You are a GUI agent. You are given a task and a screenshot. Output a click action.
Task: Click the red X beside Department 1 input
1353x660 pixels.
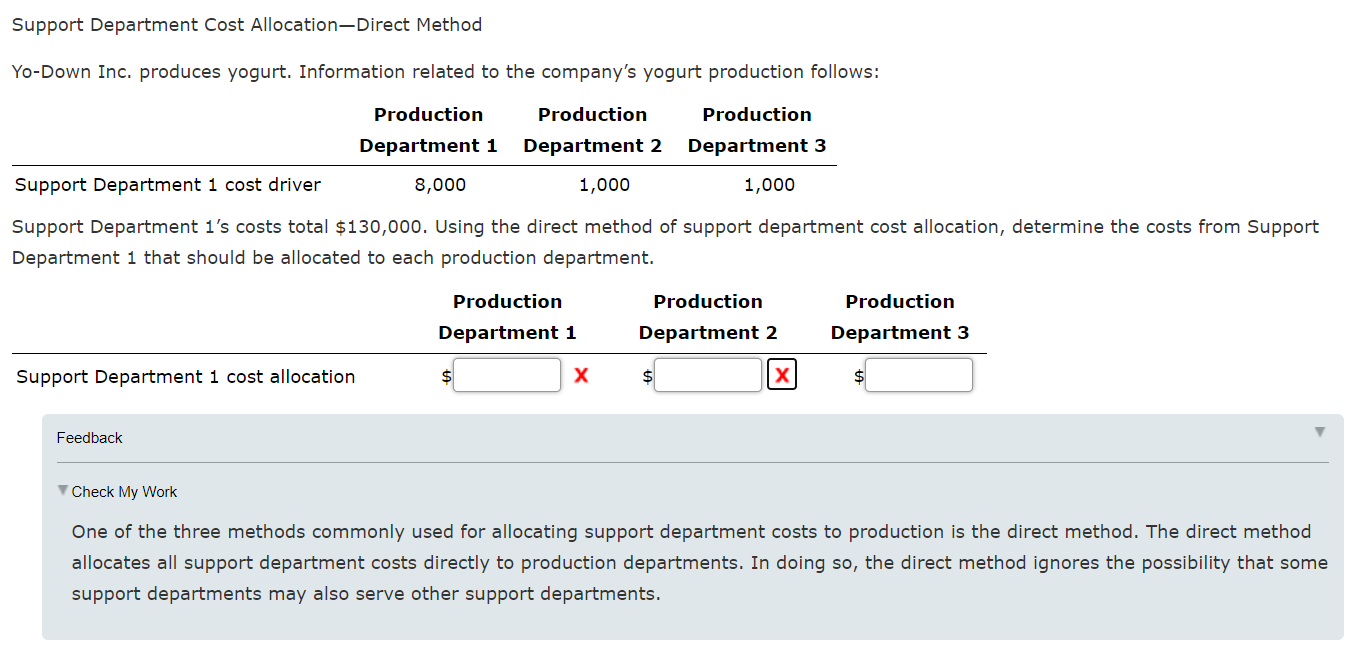[581, 375]
